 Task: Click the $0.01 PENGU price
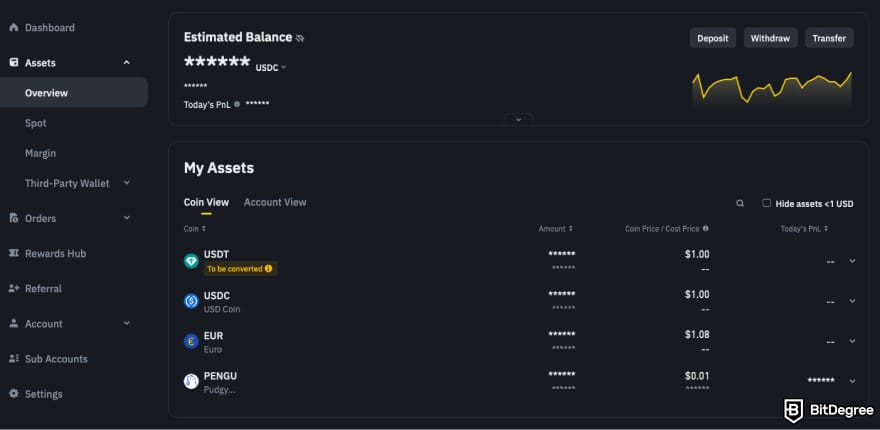pyautogui.click(x=697, y=376)
